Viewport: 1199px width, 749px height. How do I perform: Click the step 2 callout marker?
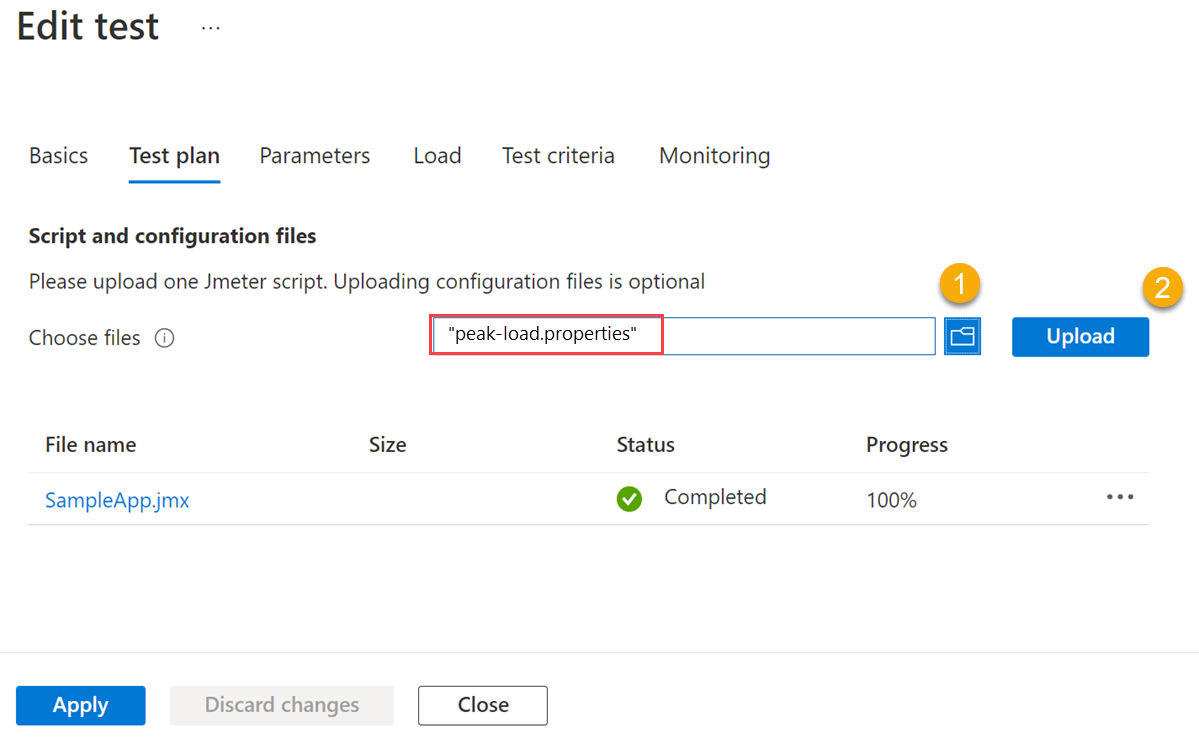[1163, 288]
